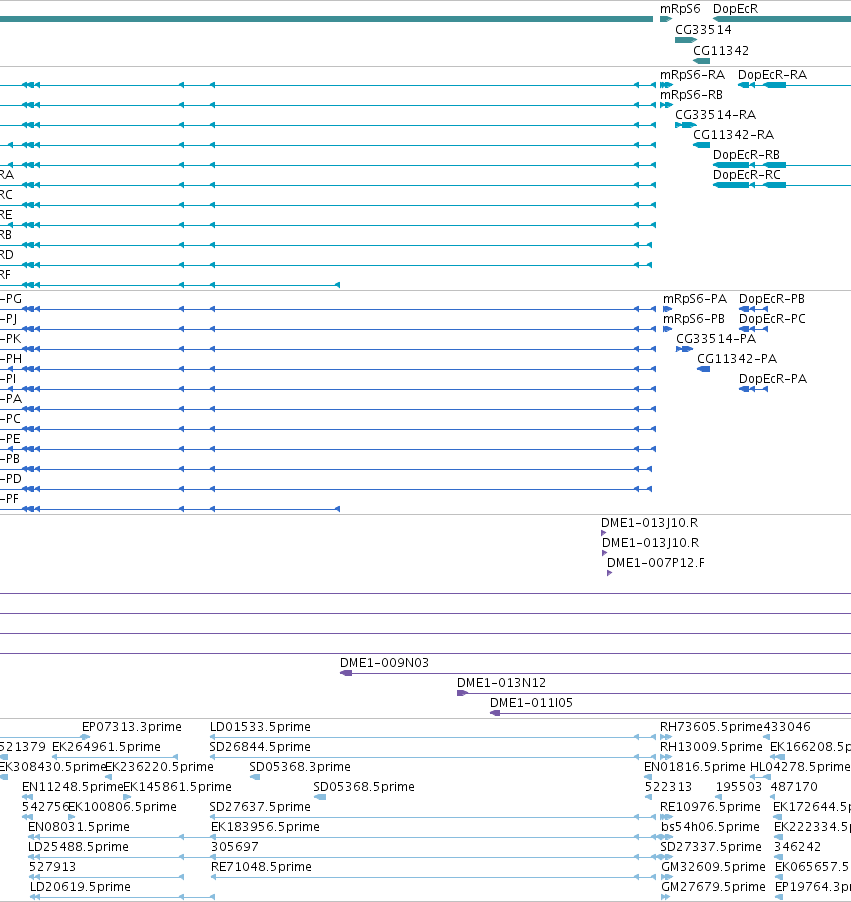This screenshot has height=902, width=851.
Task: Open feature 487170
Action: coord(773,797)
